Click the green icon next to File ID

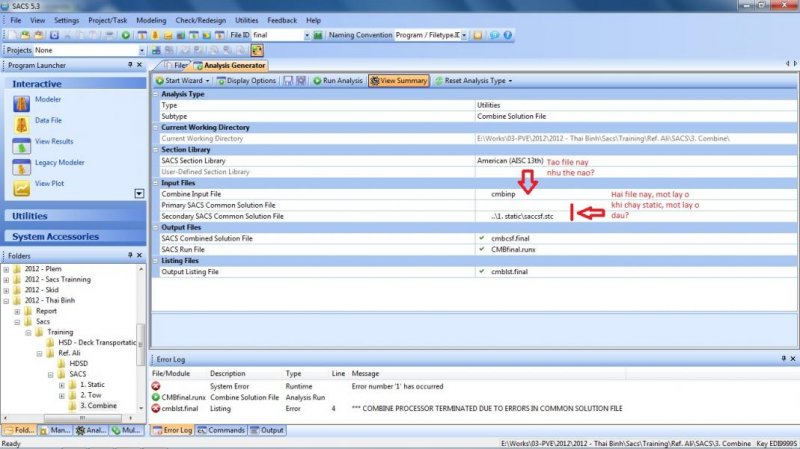(x=318, y=35)
